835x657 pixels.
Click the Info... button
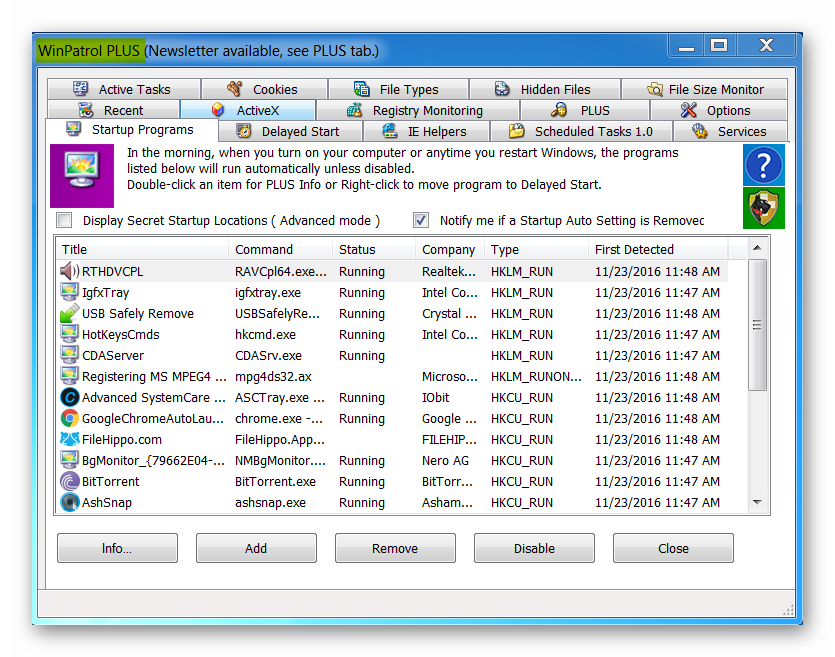(117, 548)
